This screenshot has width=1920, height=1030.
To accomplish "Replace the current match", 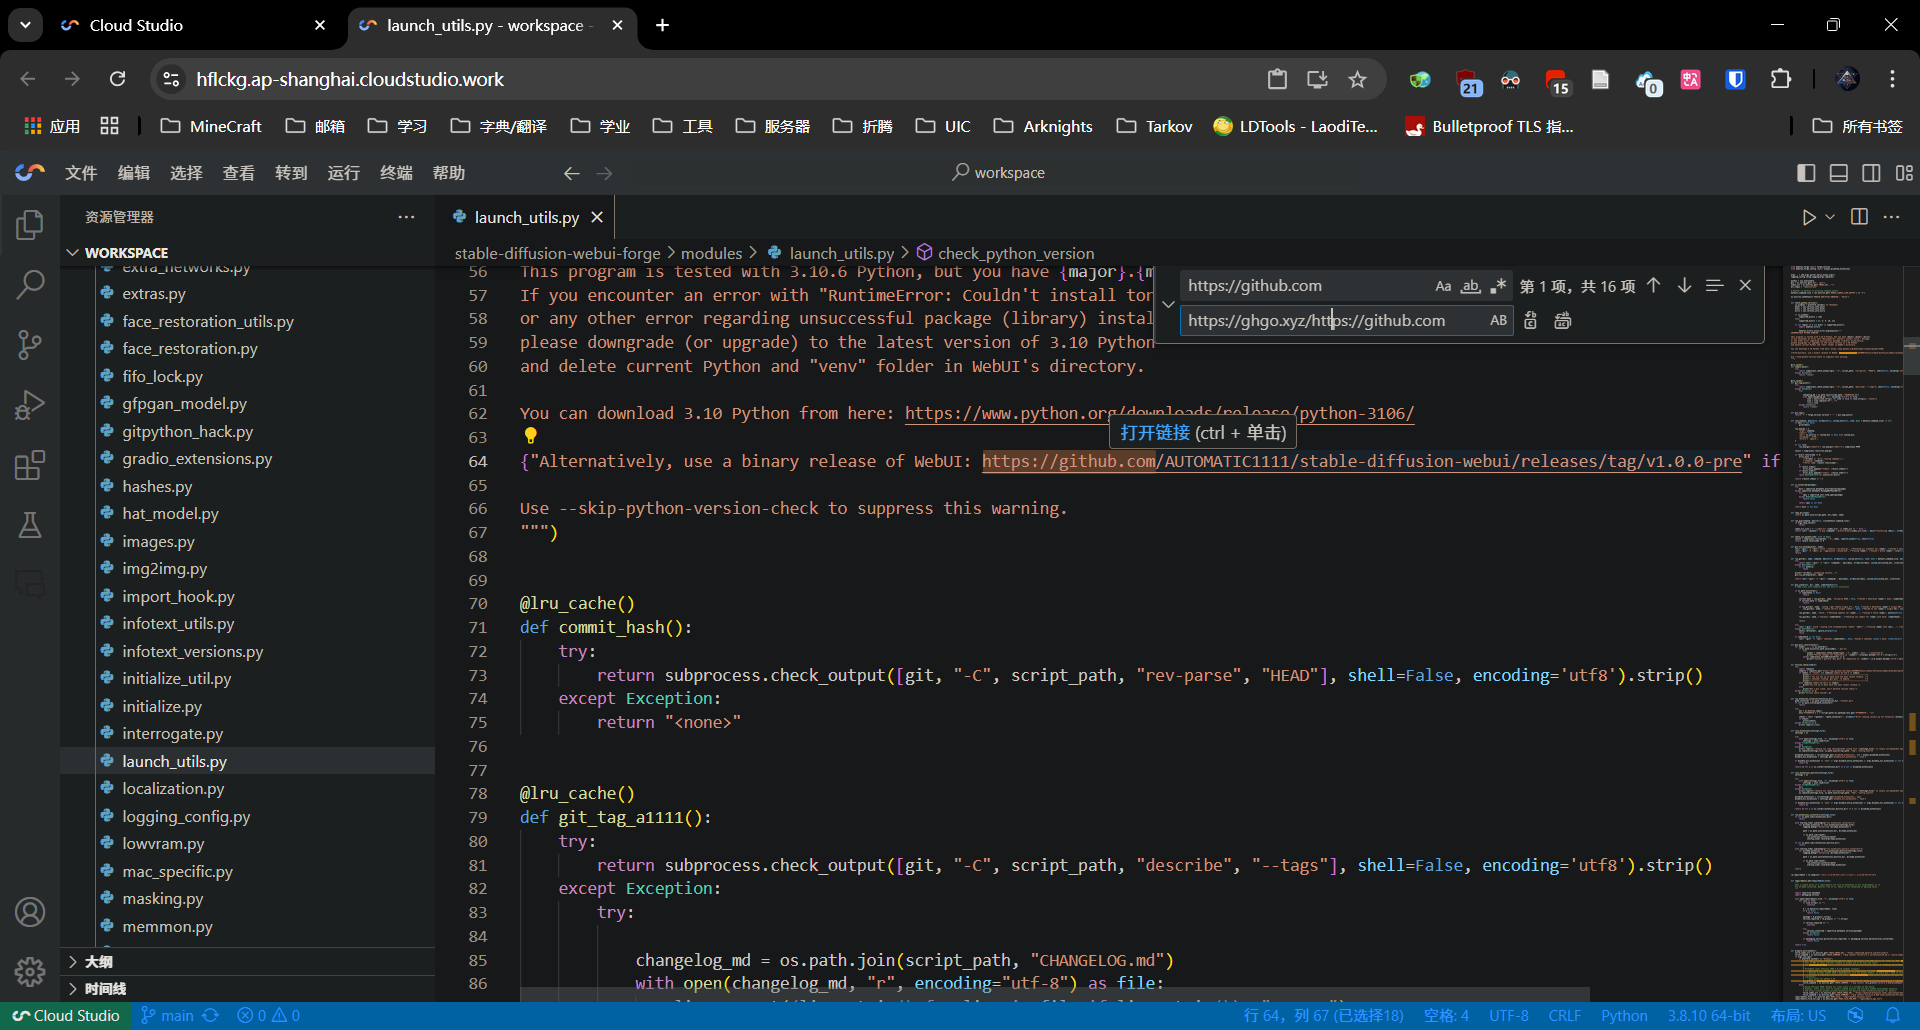I will pyautogui.click(x=1530, y=321).
